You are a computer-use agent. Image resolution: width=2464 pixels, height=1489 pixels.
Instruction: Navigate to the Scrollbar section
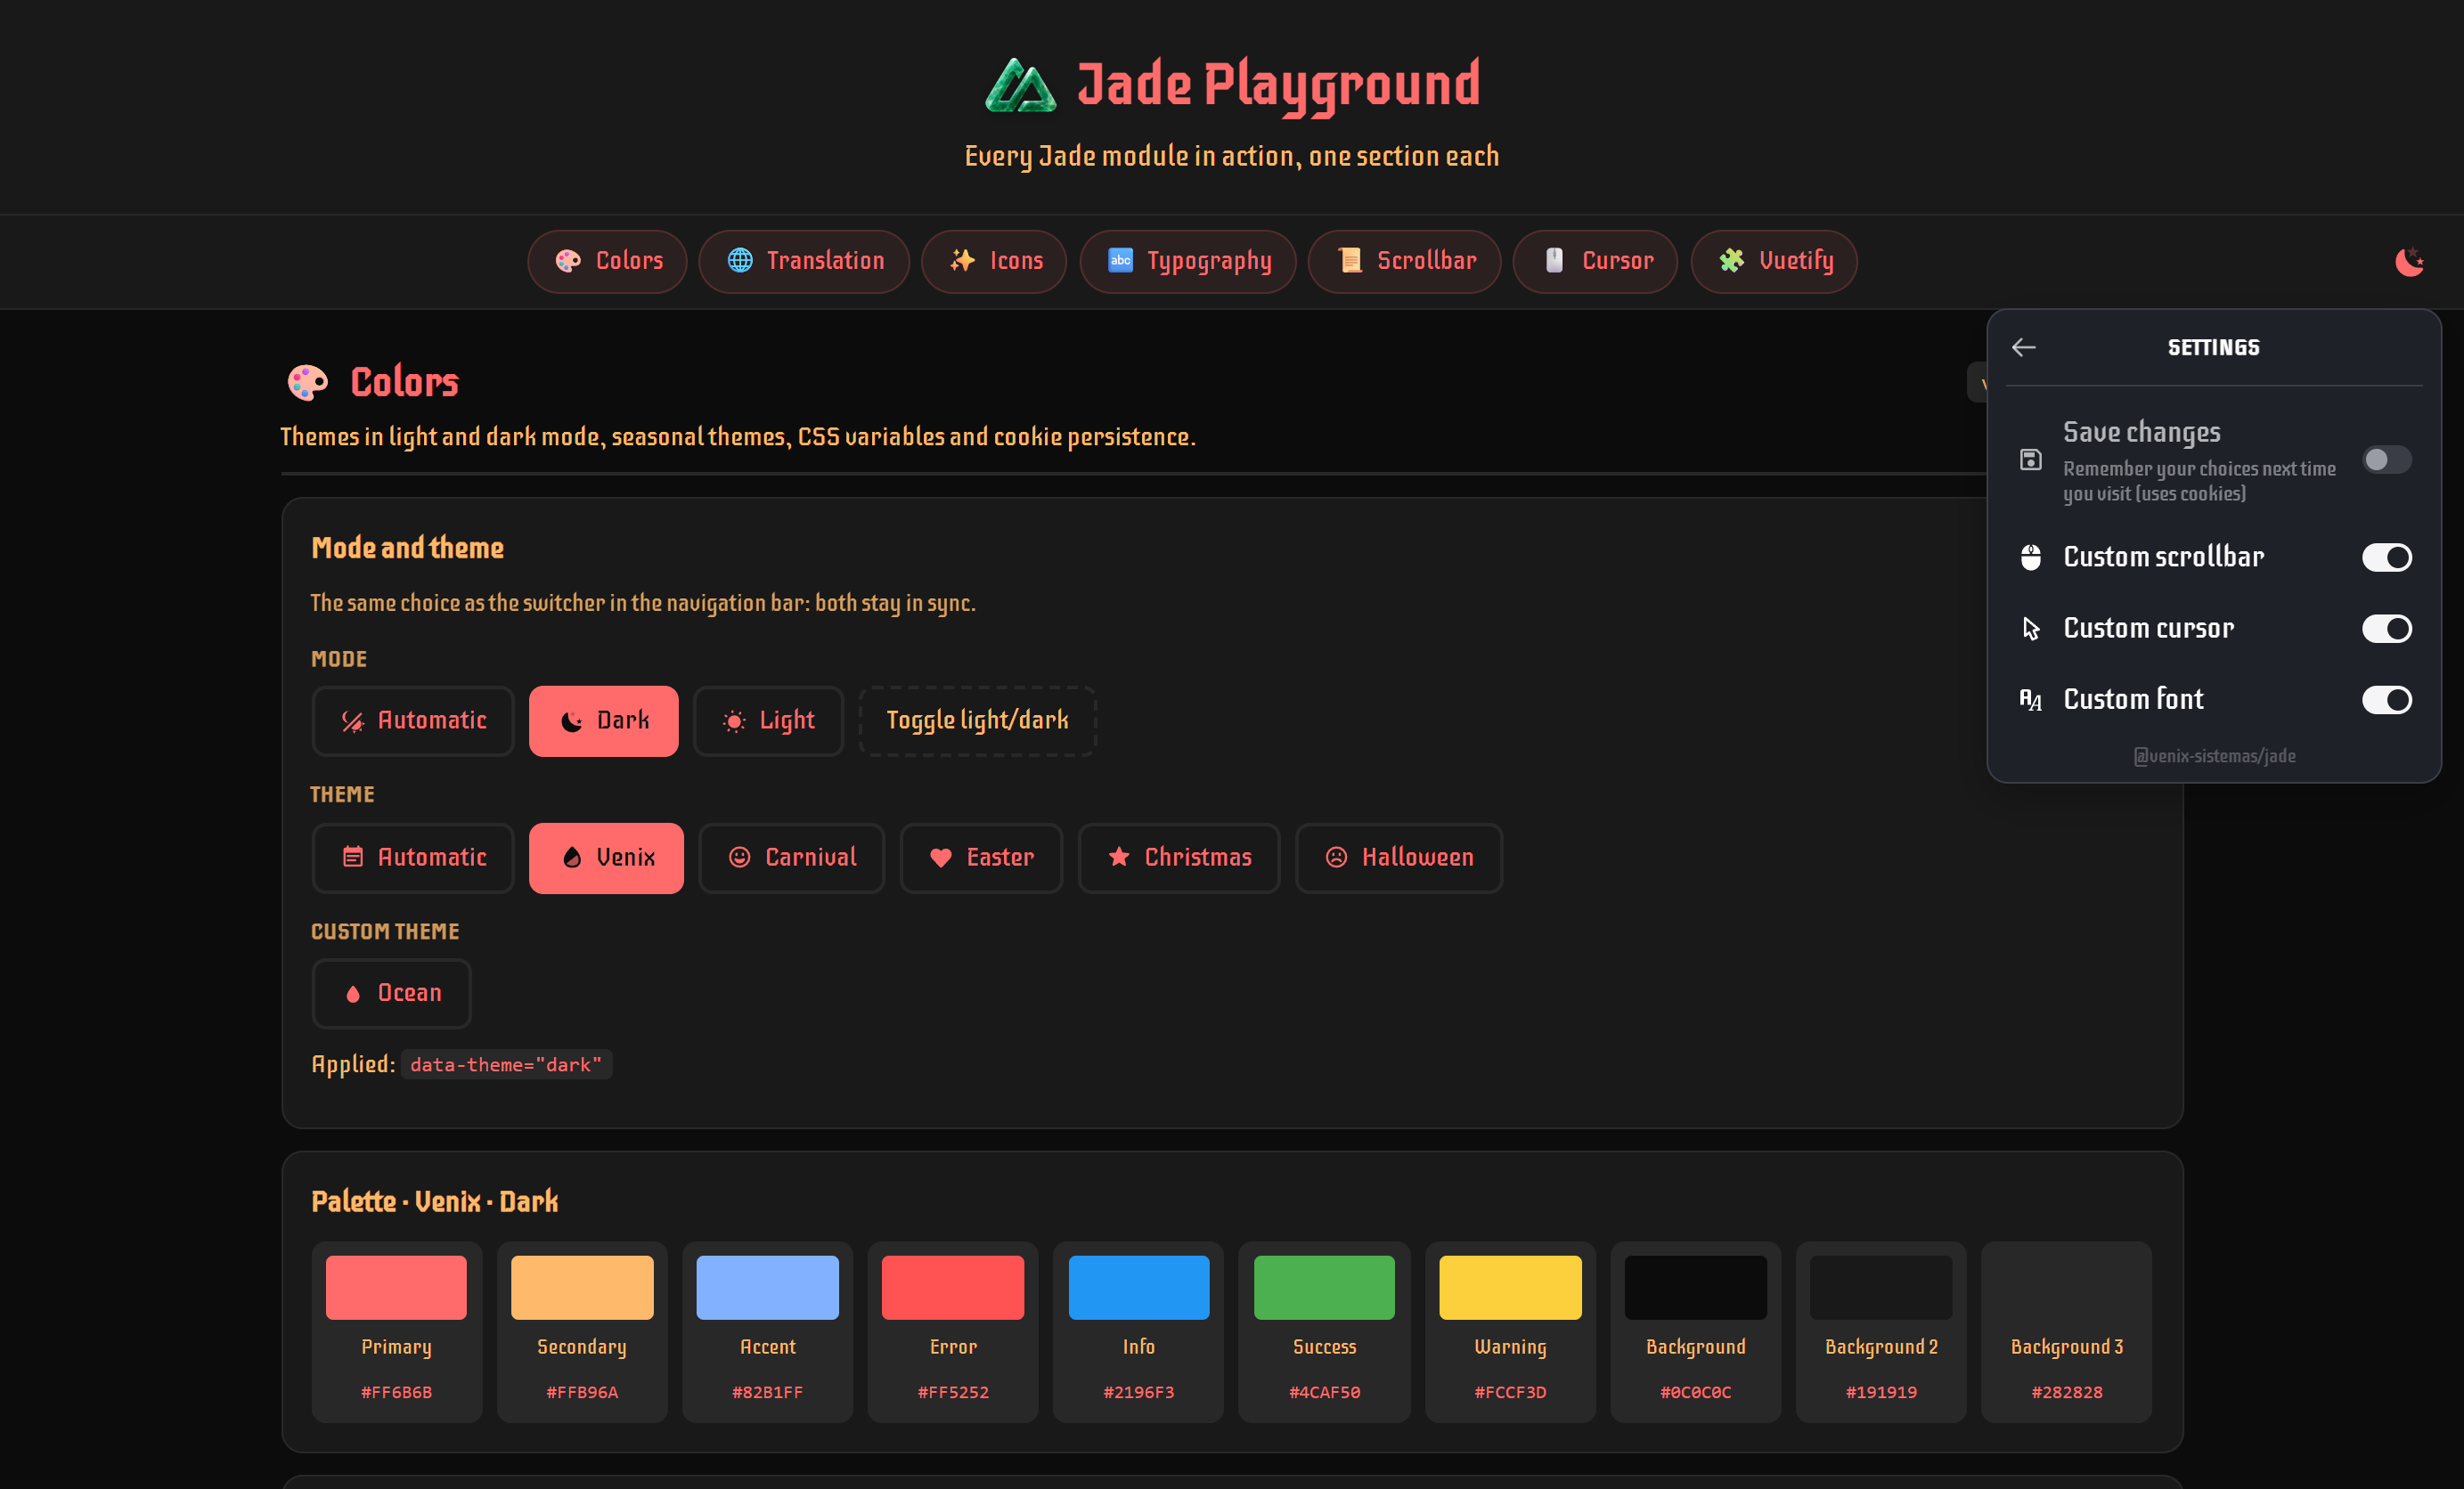pos(1404,261)
